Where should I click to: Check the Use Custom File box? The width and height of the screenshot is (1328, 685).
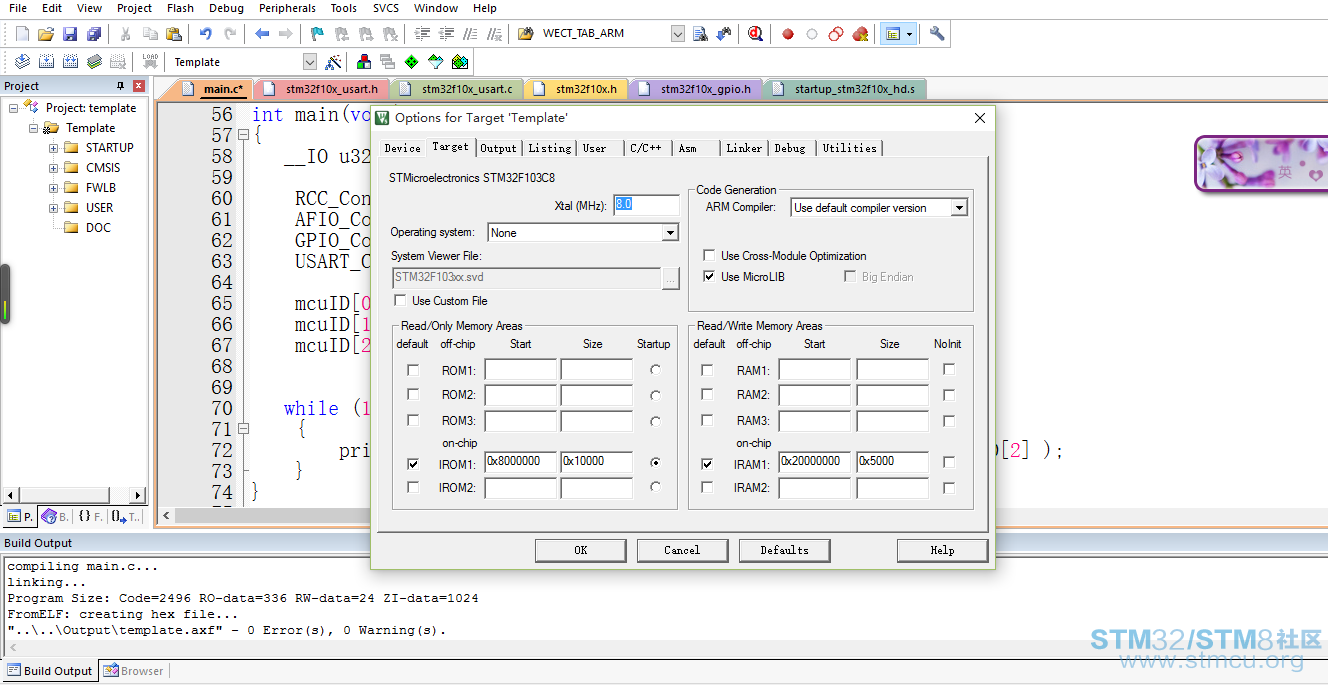pyautogui.click(x=400, y=301)
